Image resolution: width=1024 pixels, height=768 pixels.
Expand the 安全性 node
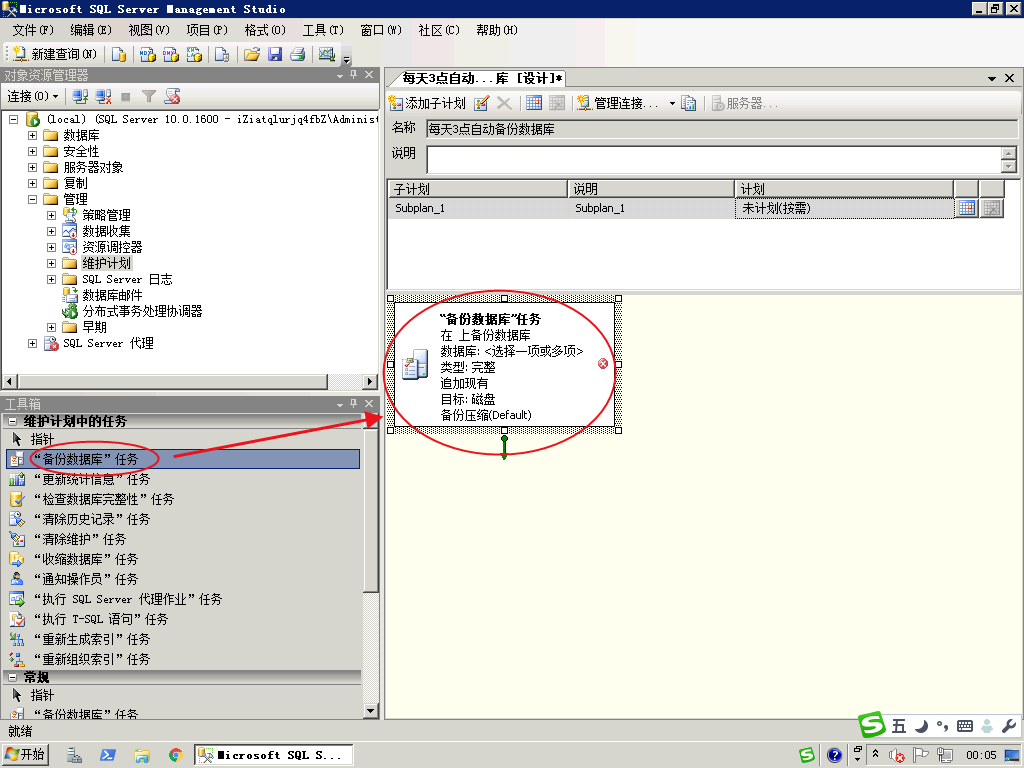32,152
